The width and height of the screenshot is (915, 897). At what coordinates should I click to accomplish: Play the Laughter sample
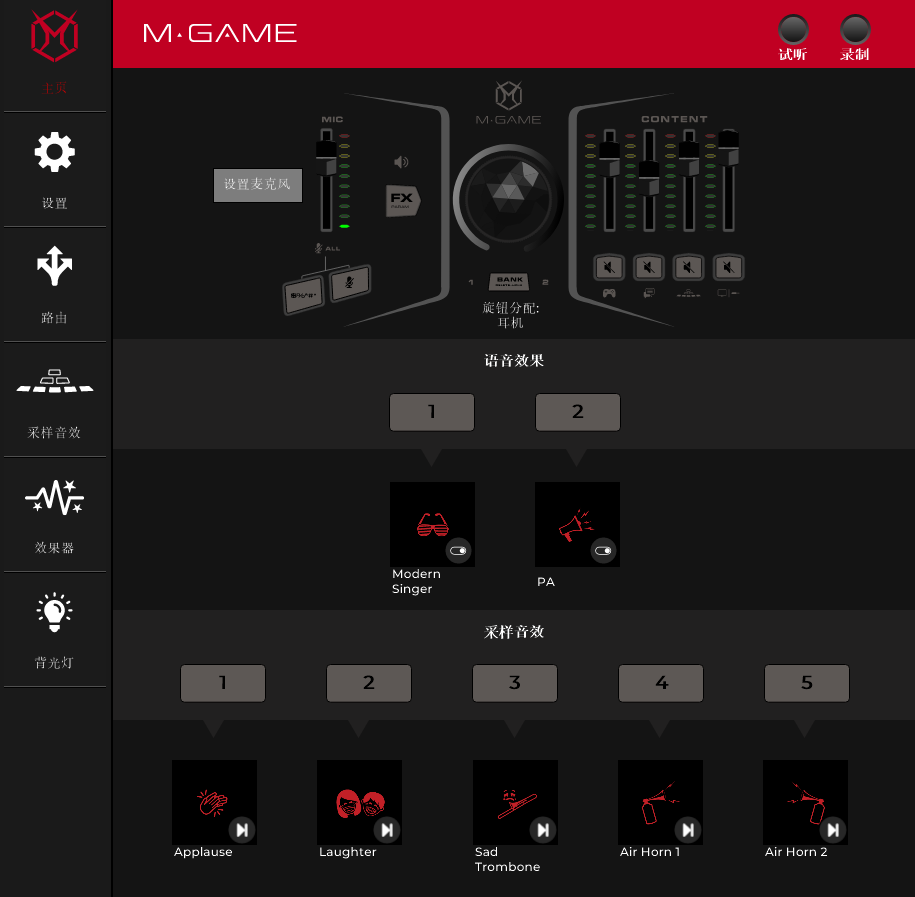coord(387,829)
